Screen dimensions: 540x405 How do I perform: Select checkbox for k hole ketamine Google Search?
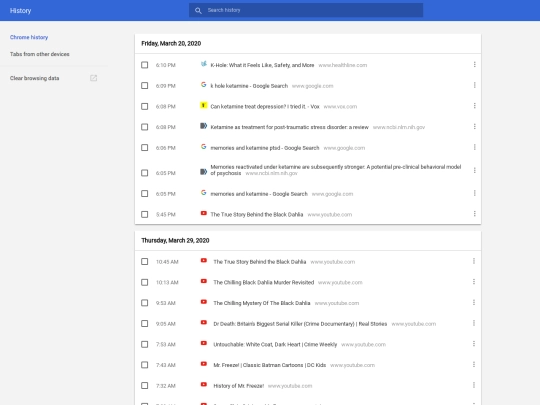coord(145,86)
